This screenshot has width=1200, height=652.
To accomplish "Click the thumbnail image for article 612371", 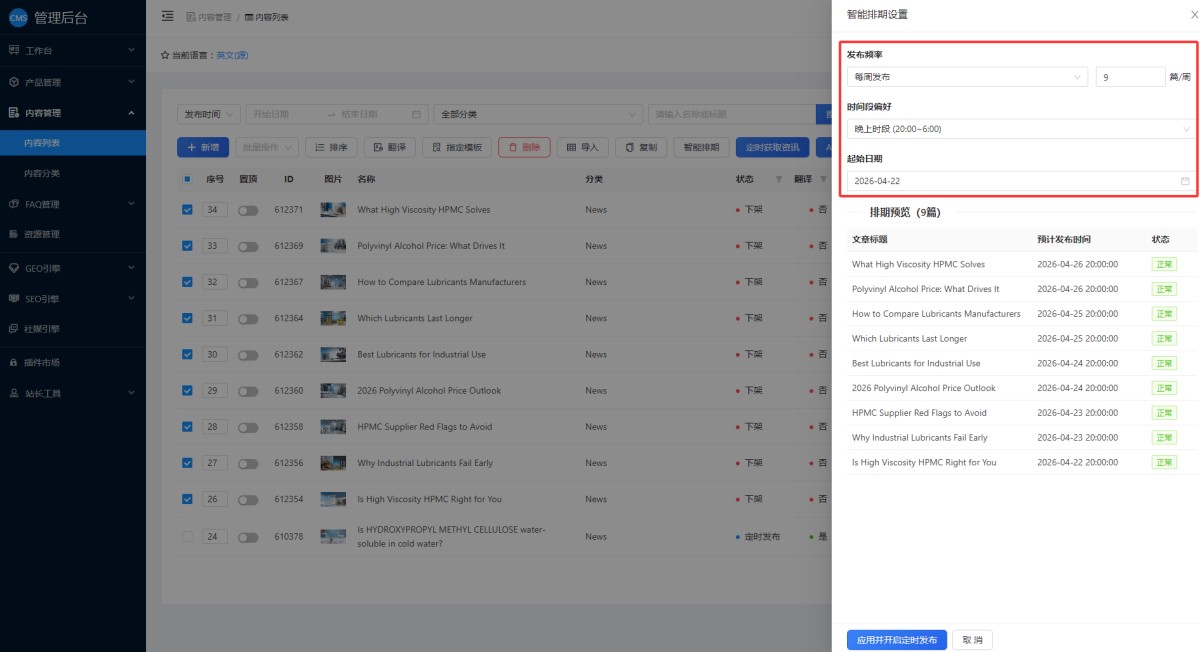I will point(333,210).
